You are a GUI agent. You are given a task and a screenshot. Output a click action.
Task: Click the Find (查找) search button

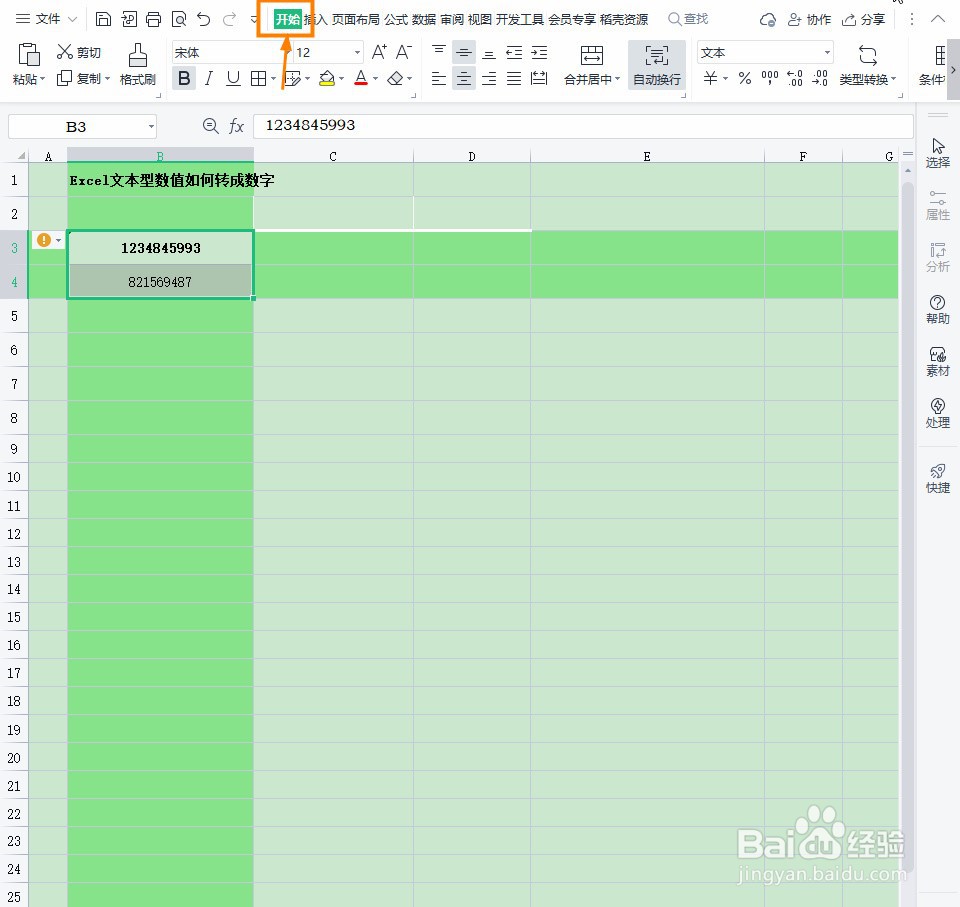tap(688, 20)
